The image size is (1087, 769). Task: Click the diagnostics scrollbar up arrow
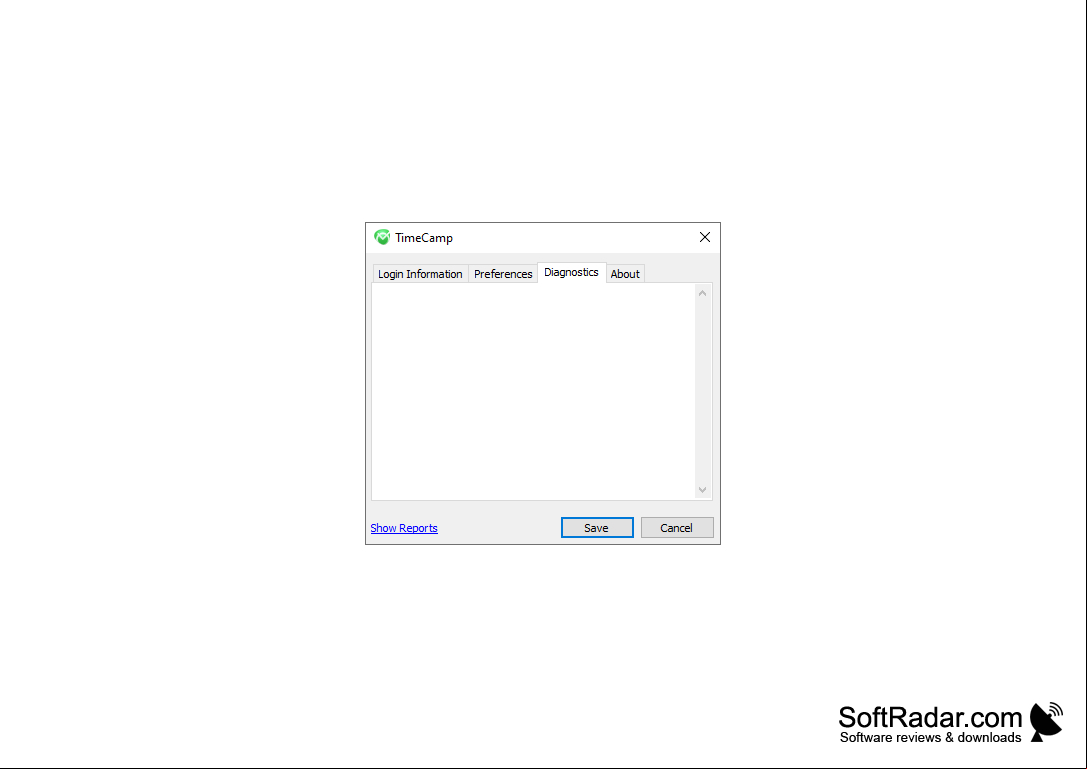point(702,293)
